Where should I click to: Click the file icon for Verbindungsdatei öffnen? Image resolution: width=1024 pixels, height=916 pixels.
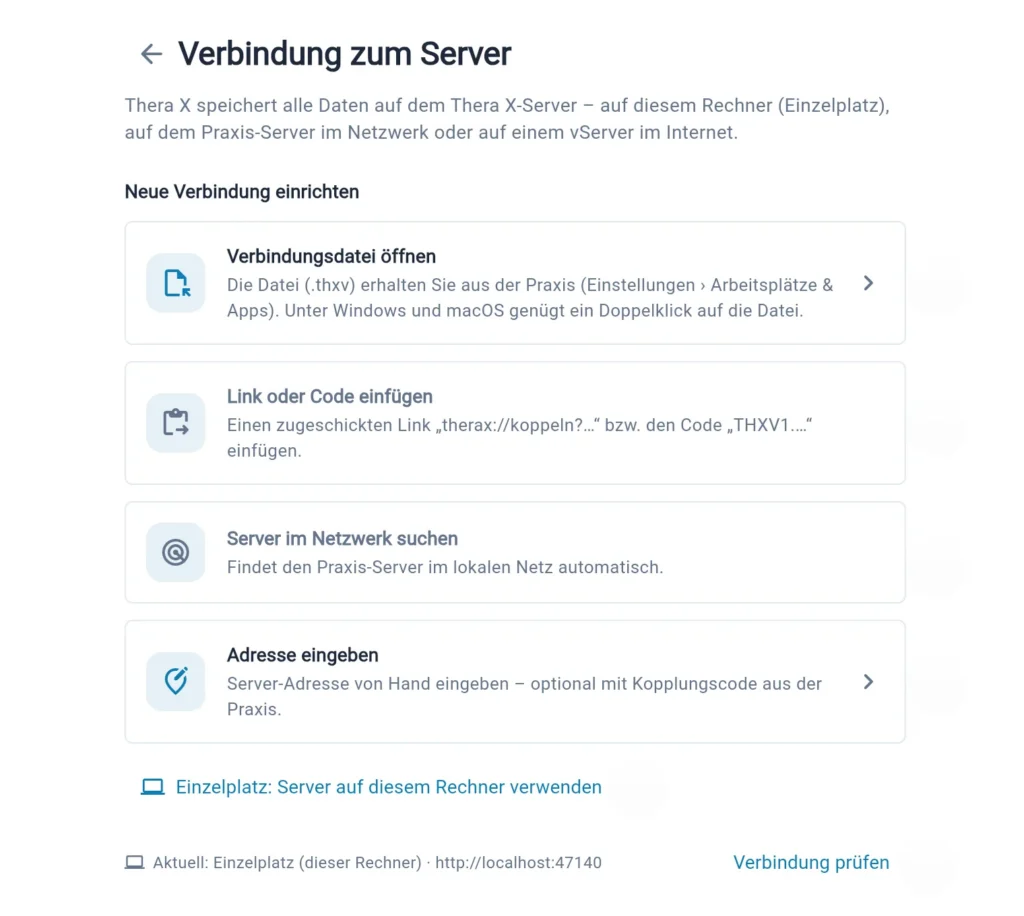tap(176, 283)
